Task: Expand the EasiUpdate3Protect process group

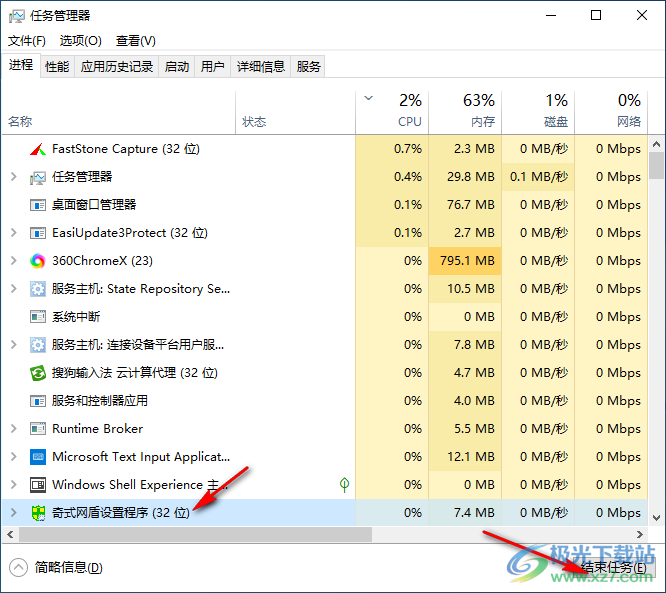Action: (x=14, y=233)
